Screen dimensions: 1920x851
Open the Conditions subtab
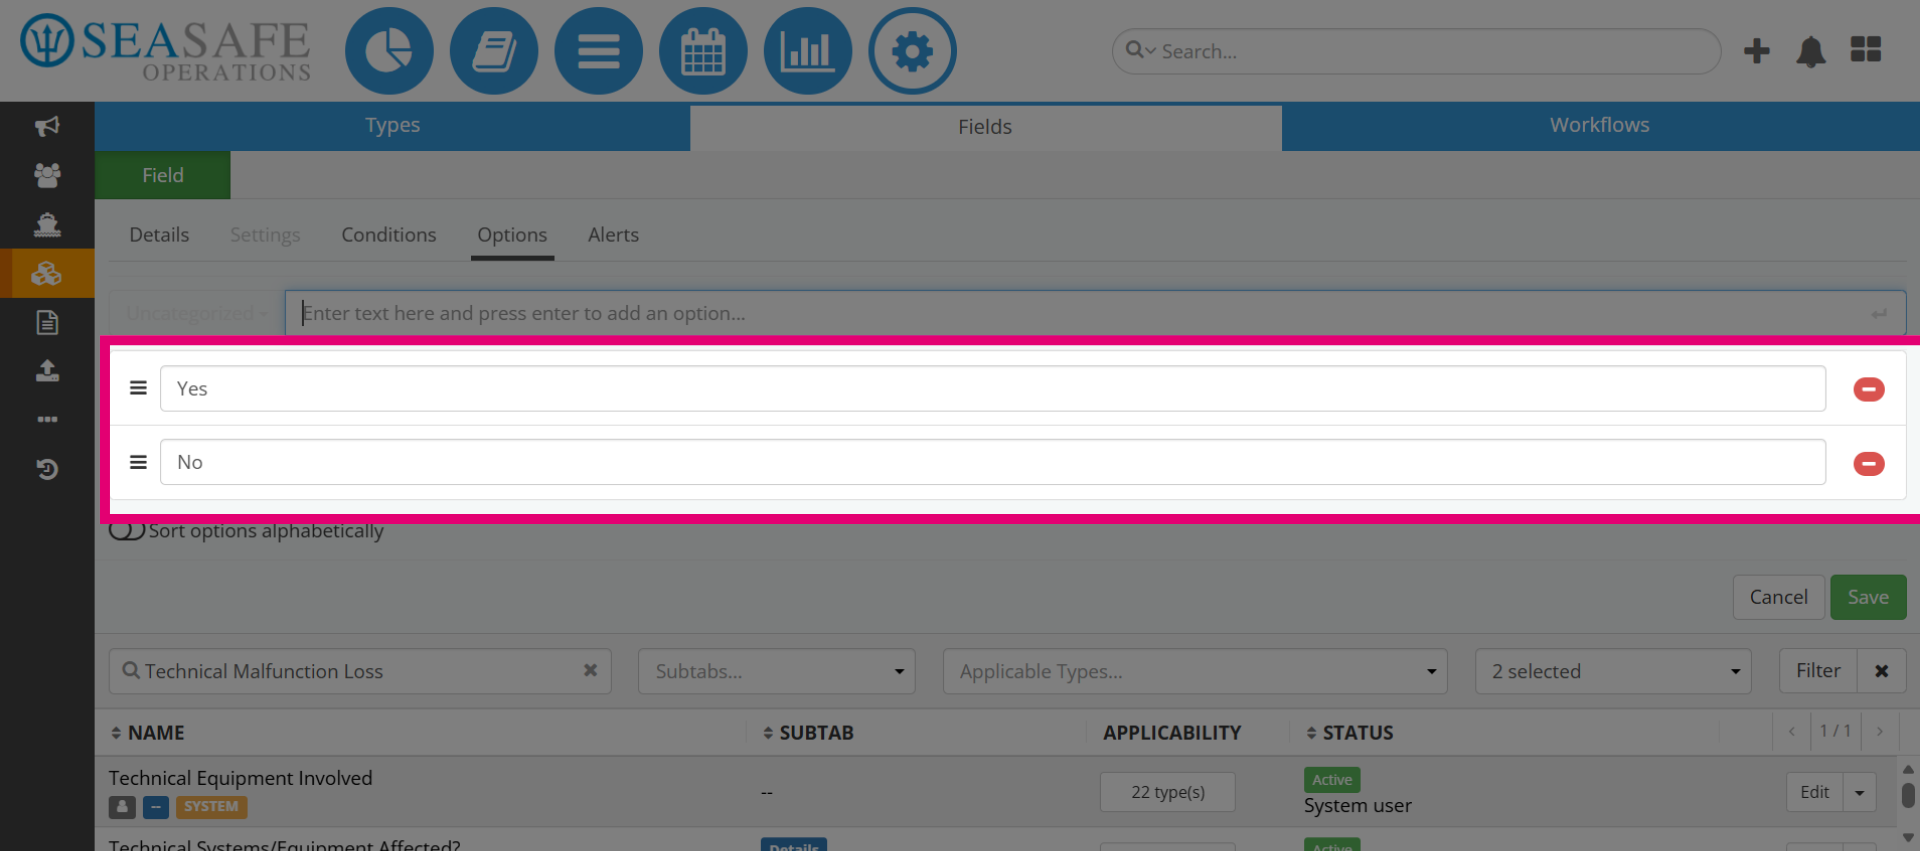click(389, 235)
